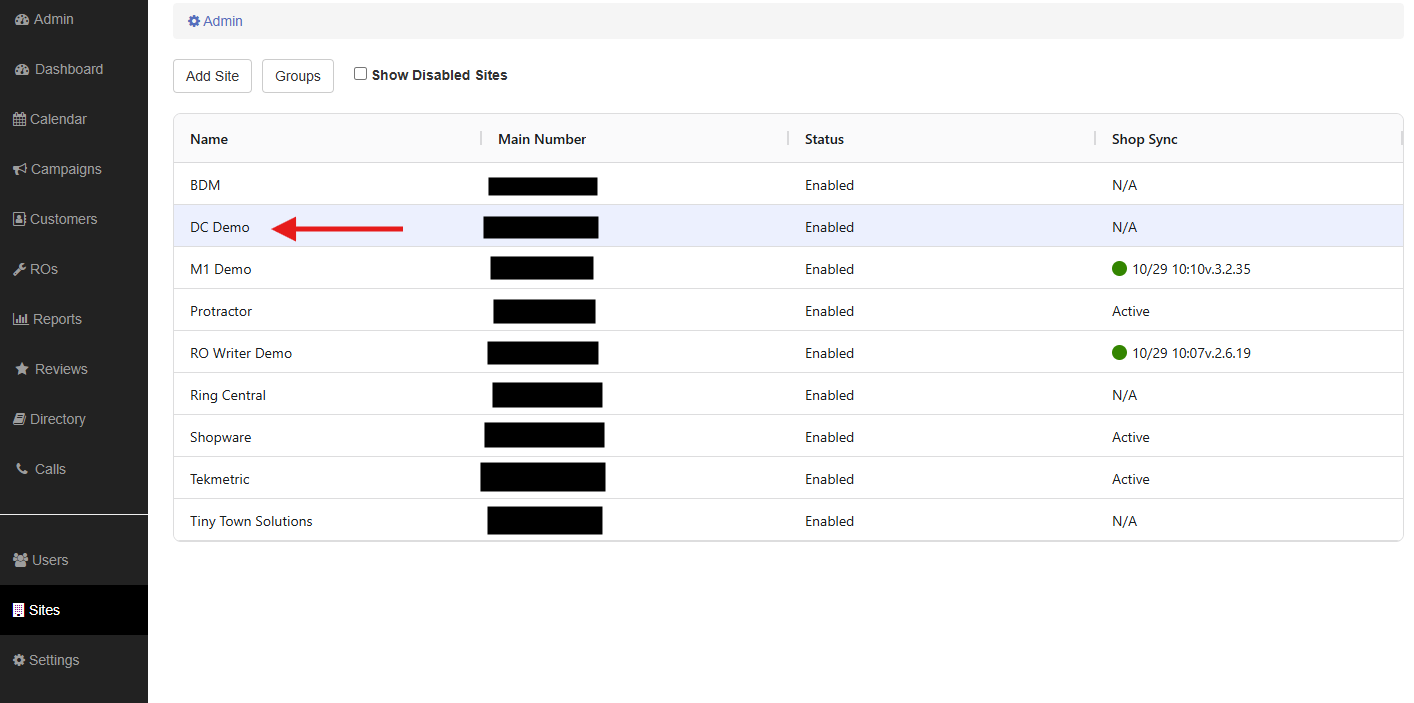Viewport: 1414px width, 703px height.
Task: Open the RO Writer Demo site
Action: tap(241, 353)
